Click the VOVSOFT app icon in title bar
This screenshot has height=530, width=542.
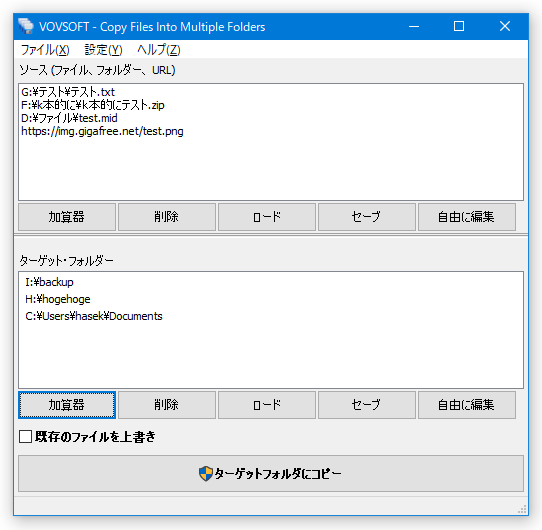pos(26,26)
